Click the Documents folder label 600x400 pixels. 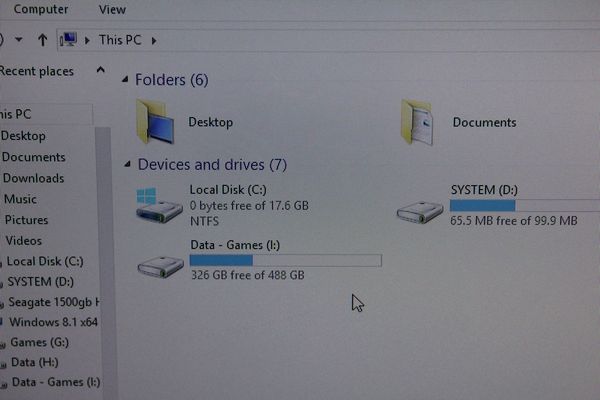(484, 122)
